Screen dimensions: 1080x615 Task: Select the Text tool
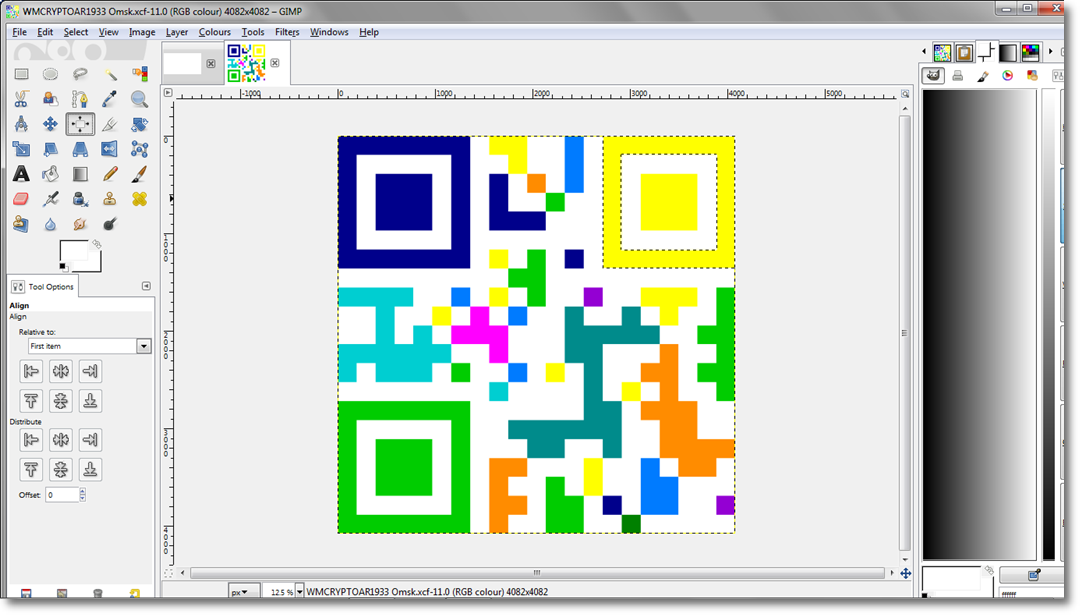[21, 174]
